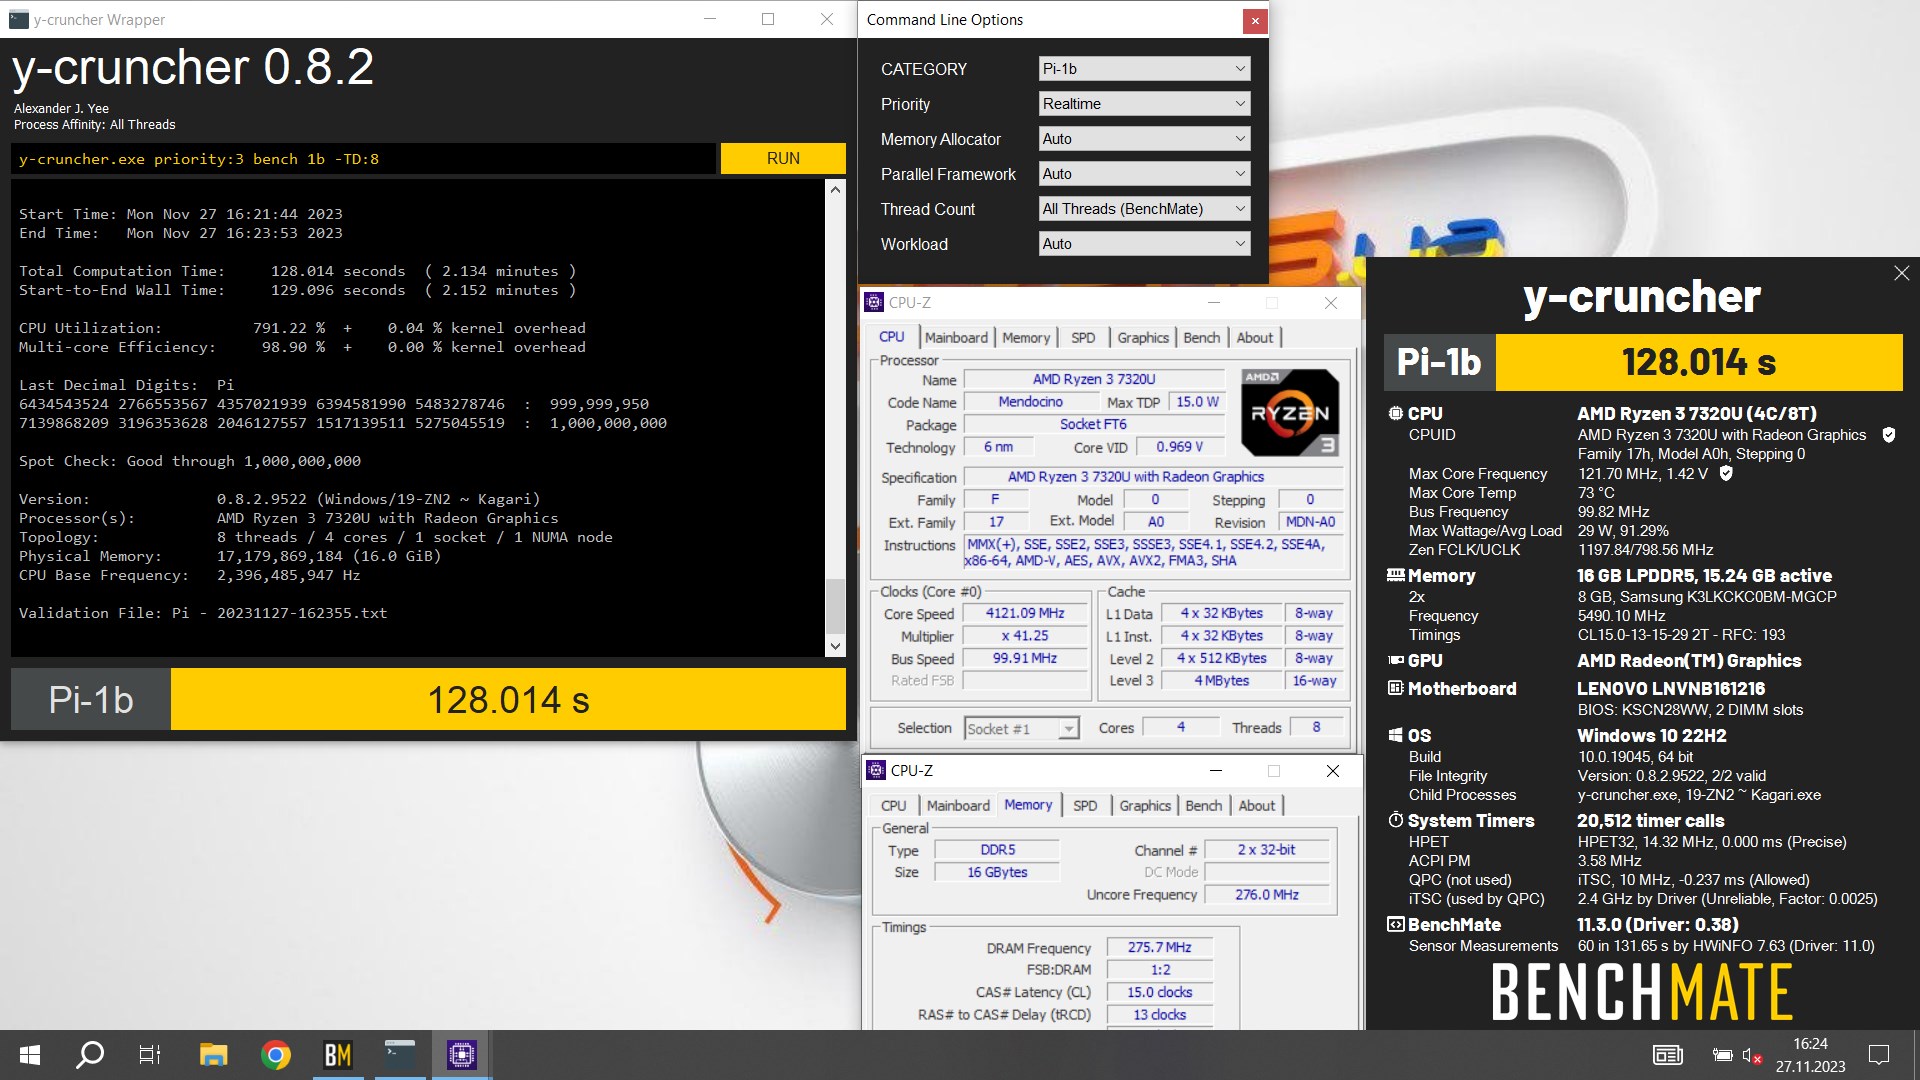Open touch keyboard tray icon

(x=1667, y=1055)
